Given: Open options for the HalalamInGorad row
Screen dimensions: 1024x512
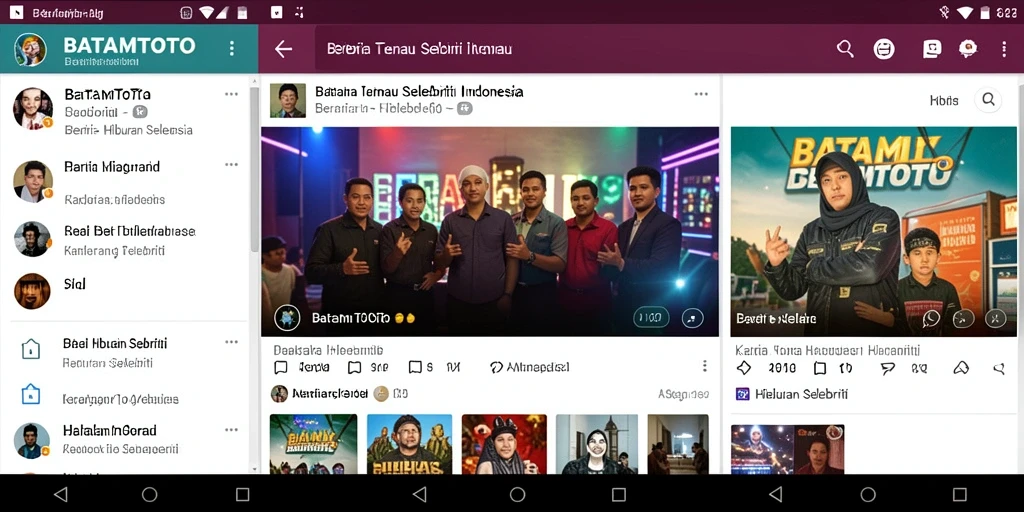Looking at the screenshot, I should pos(231,430).
